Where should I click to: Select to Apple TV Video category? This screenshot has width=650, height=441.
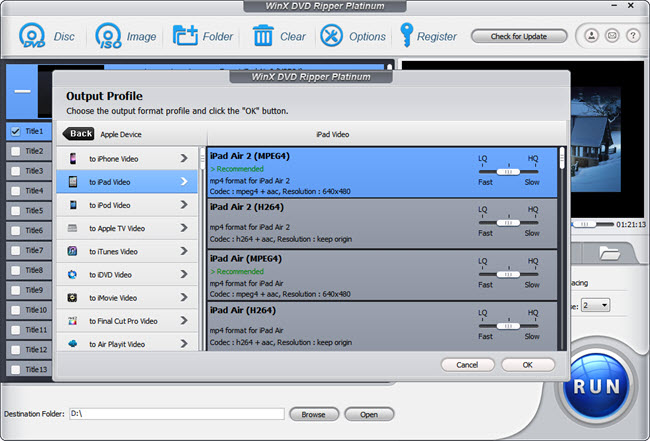[127, 228]
